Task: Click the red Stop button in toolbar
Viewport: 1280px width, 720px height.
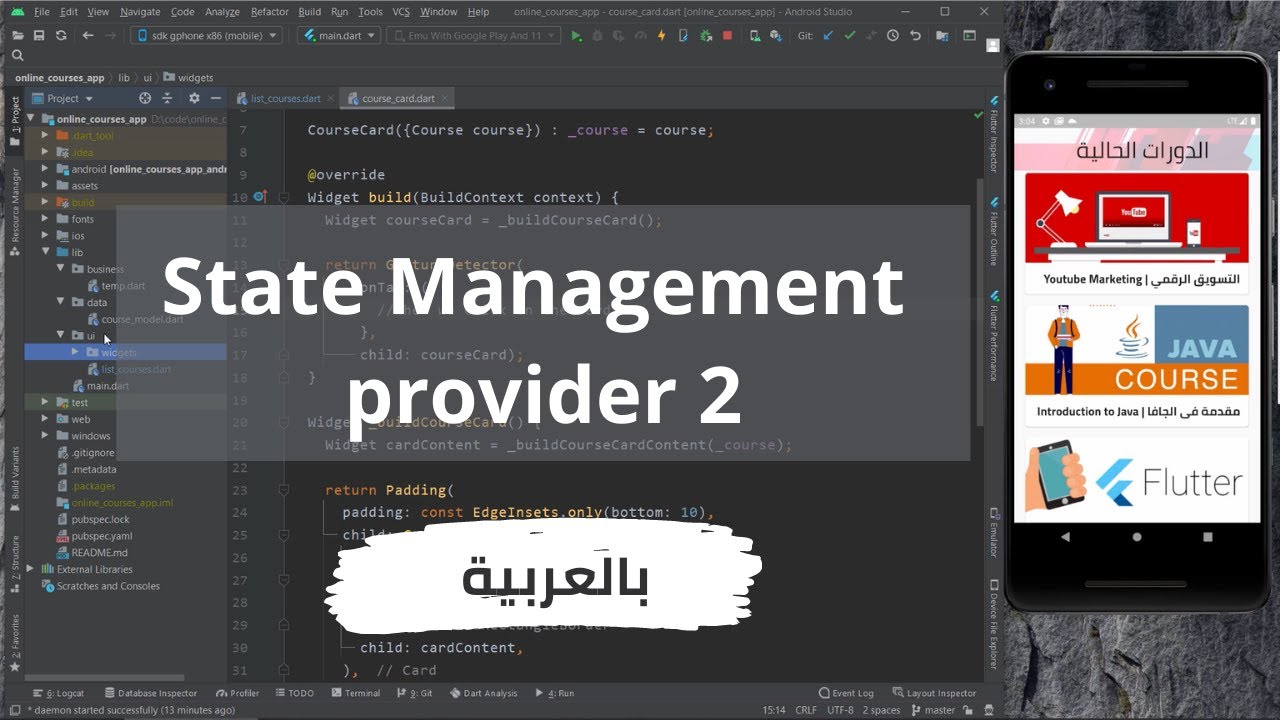Action: coord(727,36)
